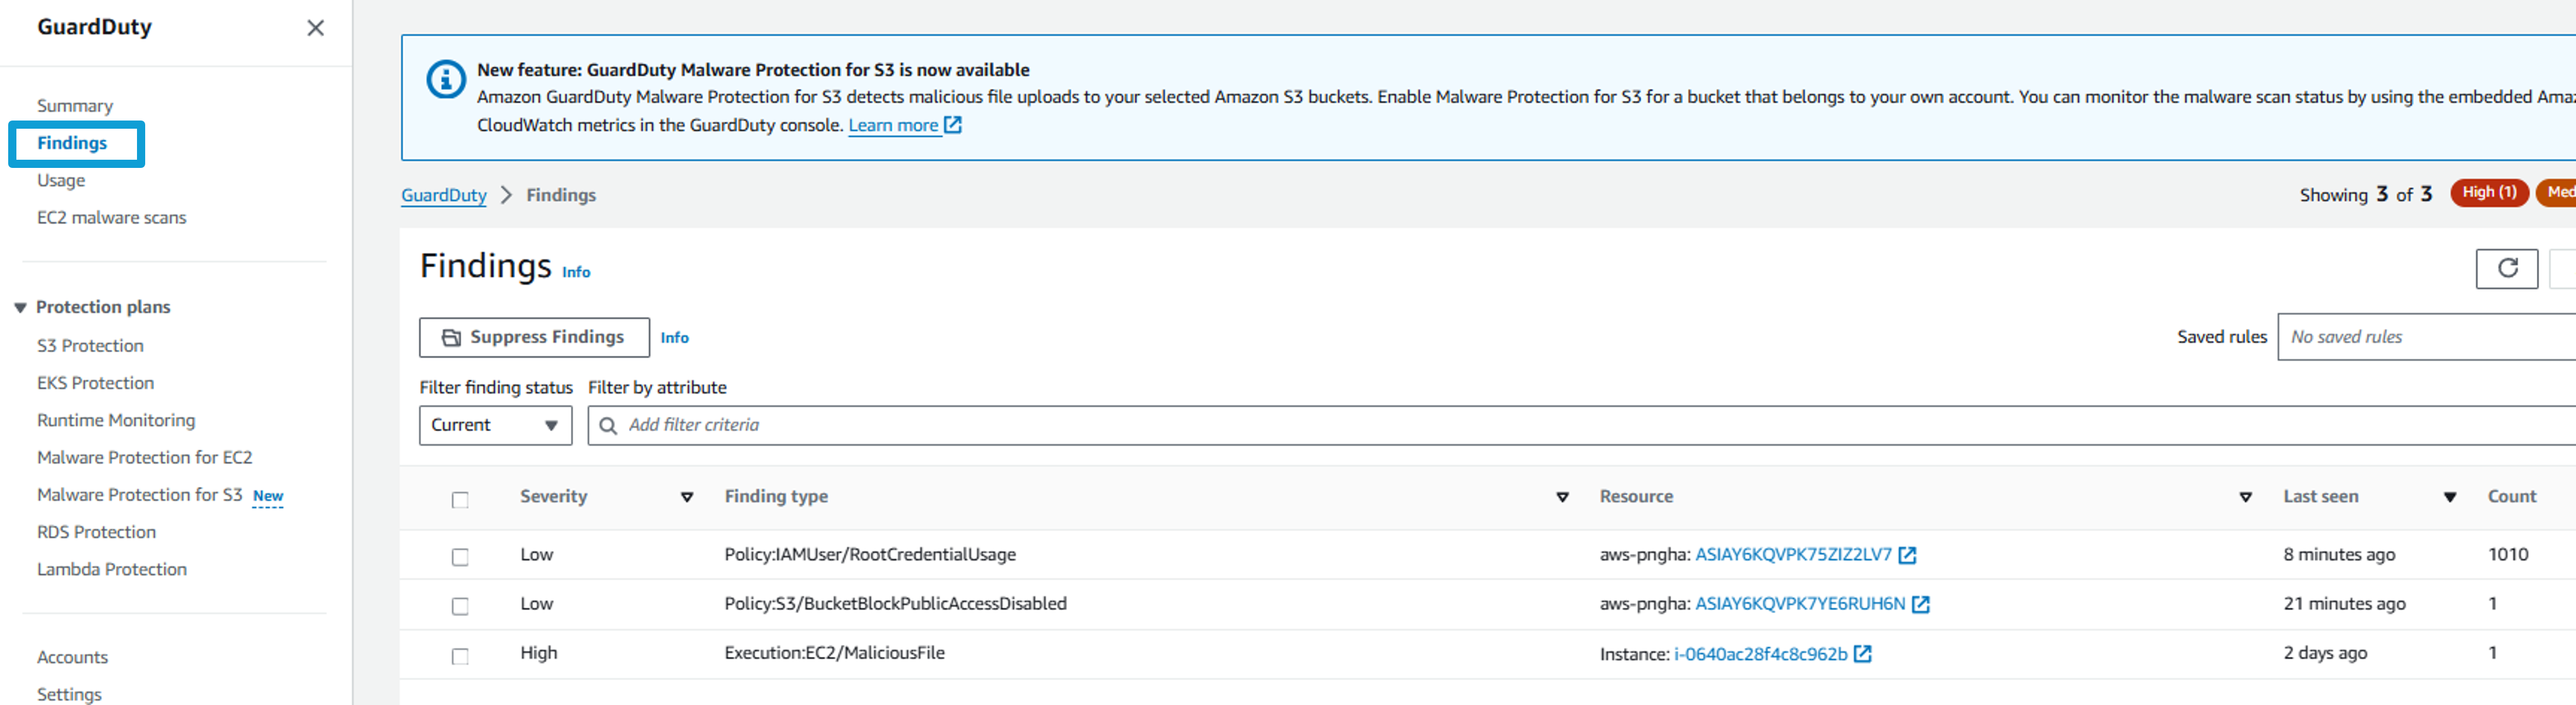The height and width of the screenshot is (705, 2576).
Task: Open EC2 malware scans page
Action: click(x=112, y=217)
